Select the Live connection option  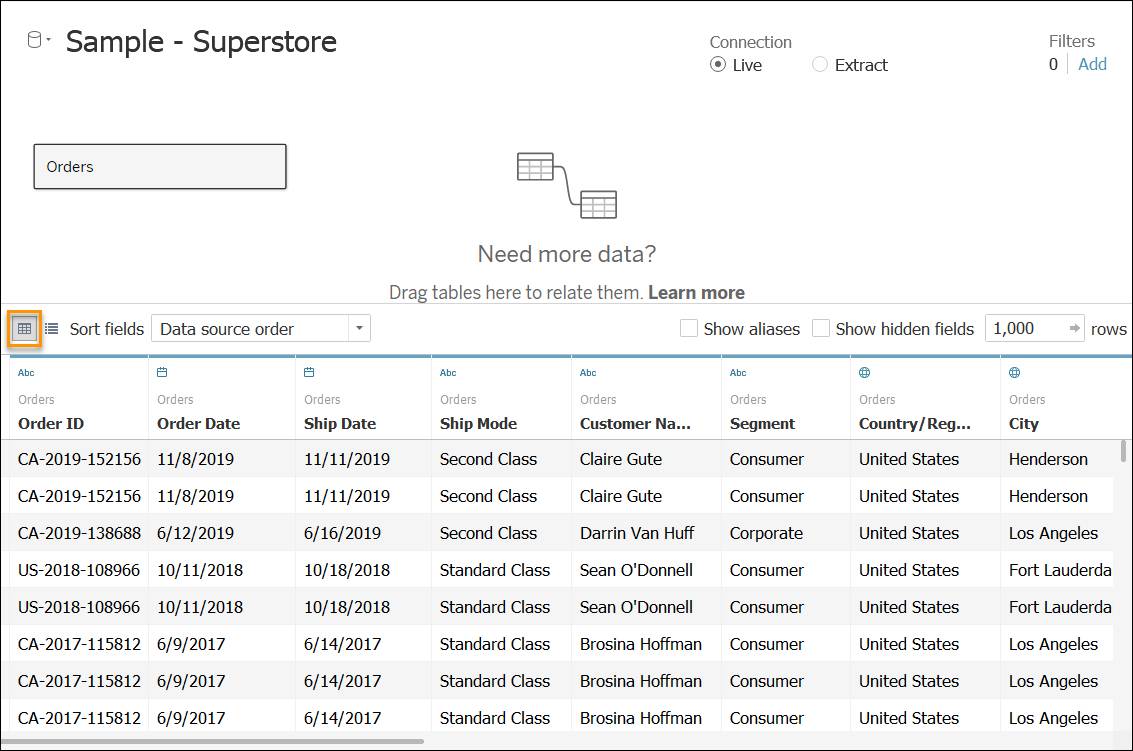point(718,64)
